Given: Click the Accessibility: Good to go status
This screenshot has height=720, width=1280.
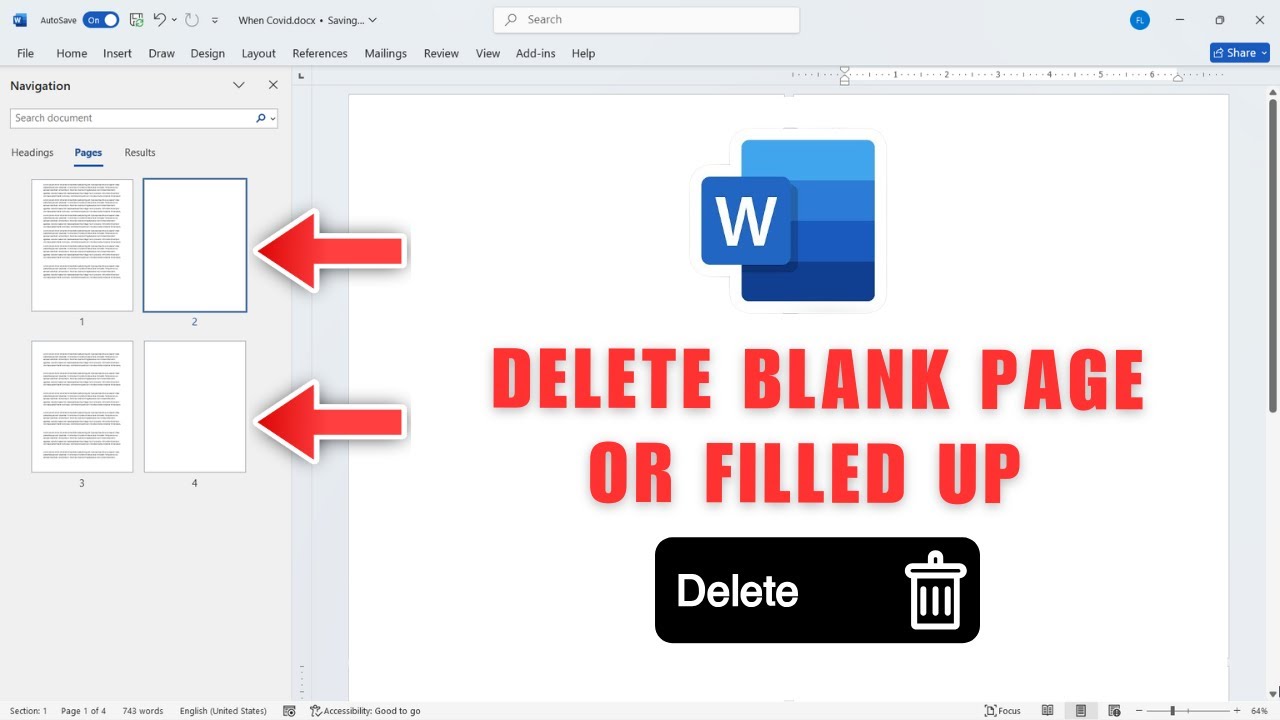Looking at the screenshot, I should click(365, 711).
